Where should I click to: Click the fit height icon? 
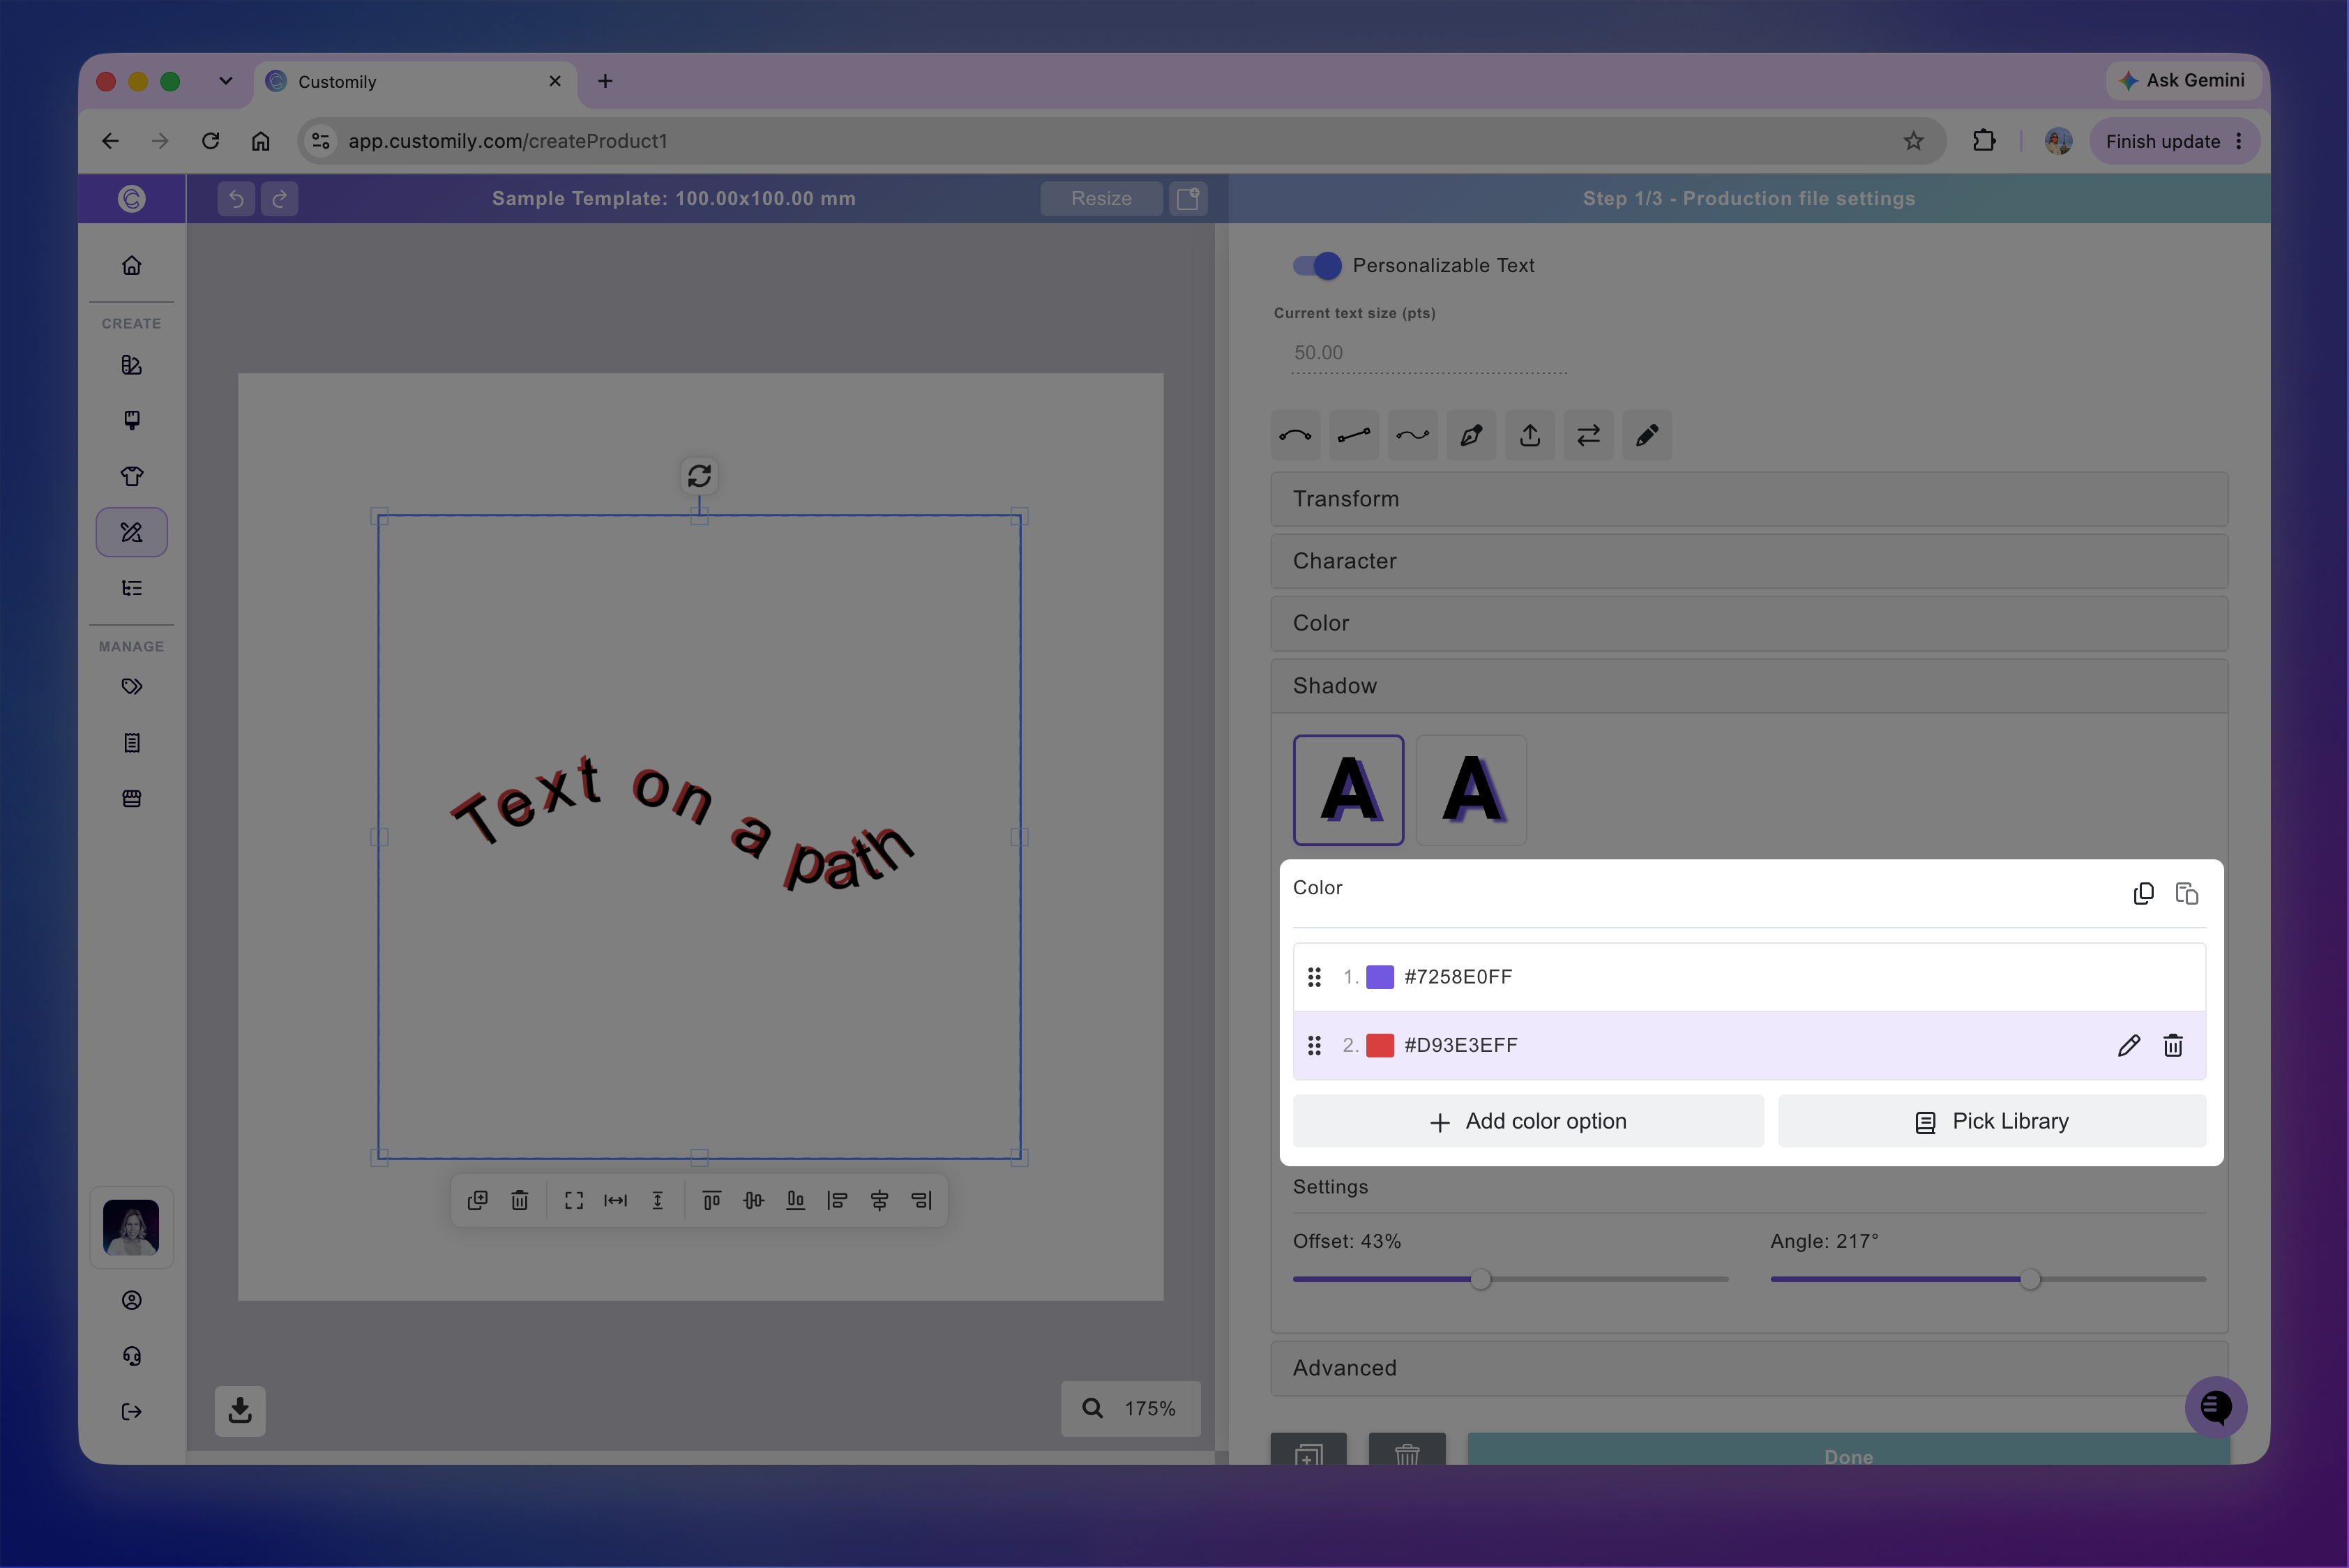point(658,1200)
